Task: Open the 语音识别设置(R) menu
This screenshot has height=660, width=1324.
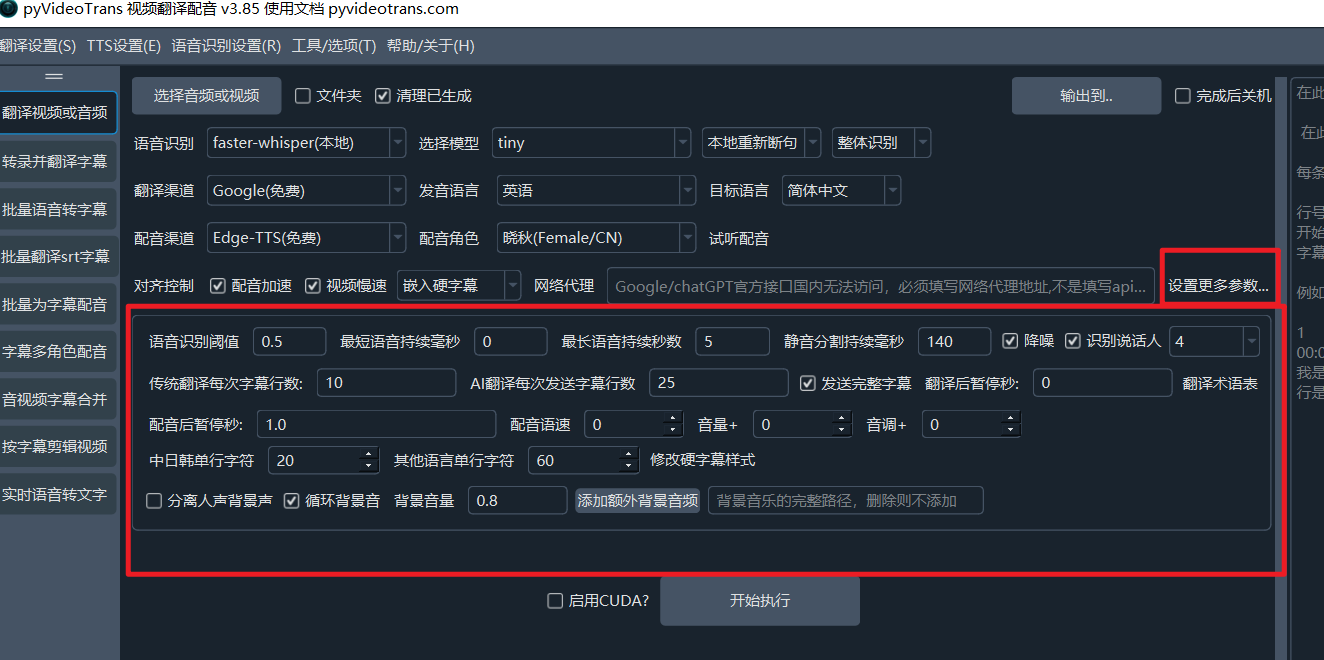Action: 226,46
